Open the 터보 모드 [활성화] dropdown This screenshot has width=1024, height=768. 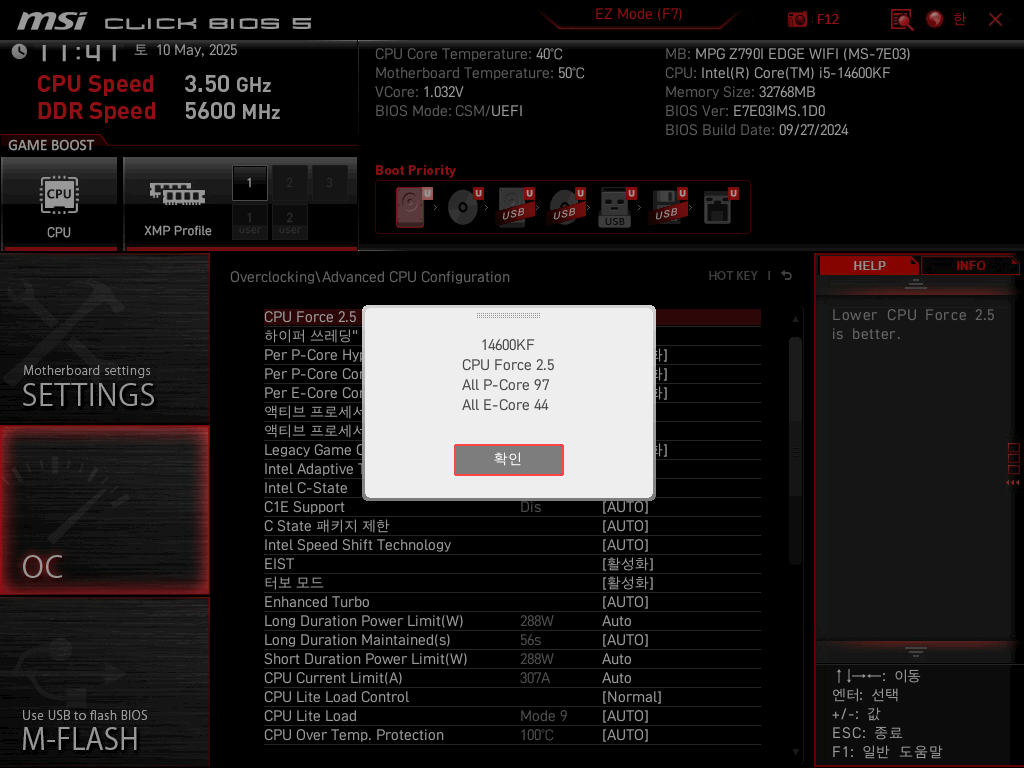(x=628, y=583)
